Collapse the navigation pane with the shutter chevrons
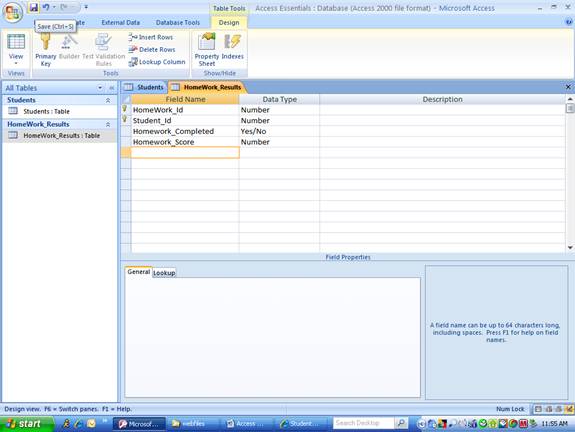Image resolution: width=575 pixels, height=432 pixels. (111, 88)
